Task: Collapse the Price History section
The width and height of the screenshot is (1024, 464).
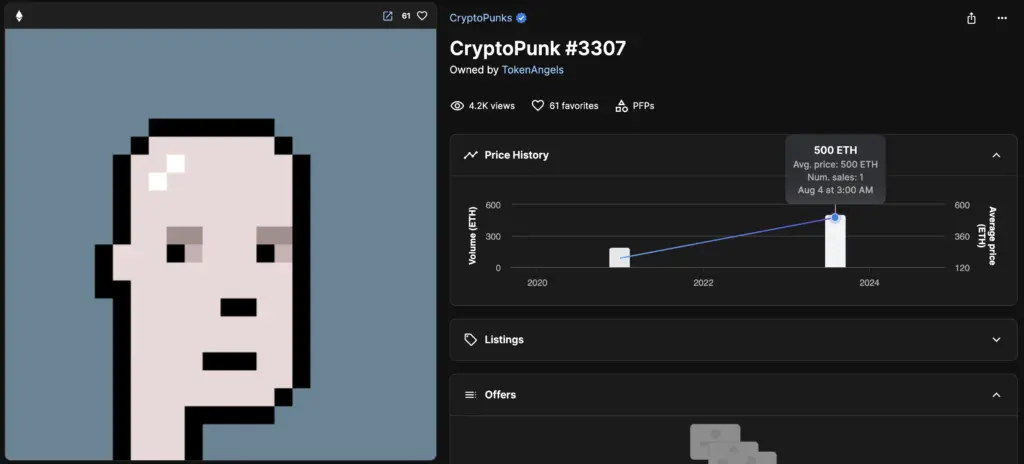Action: tap(996, 155)
